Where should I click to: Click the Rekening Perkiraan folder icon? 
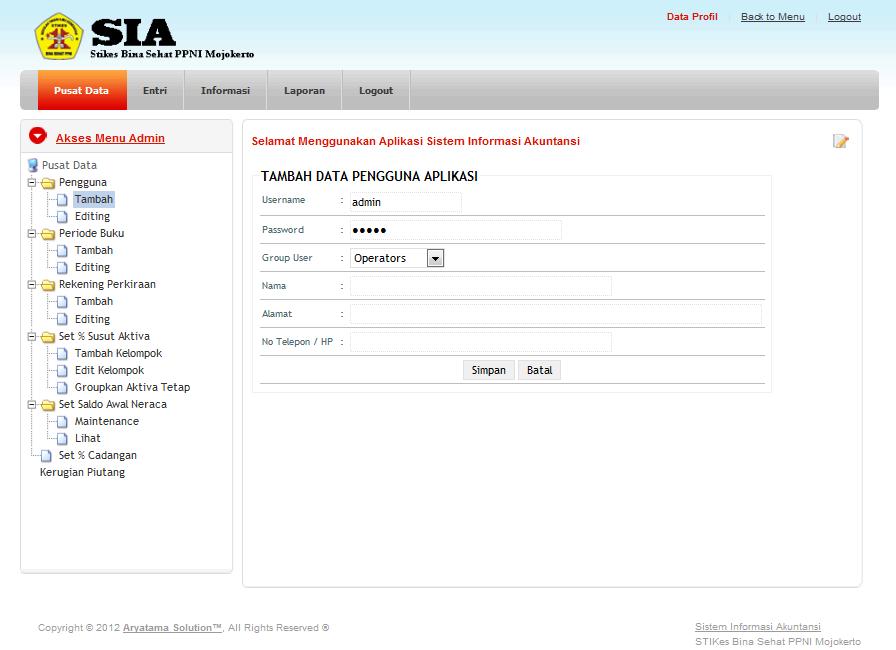pos(48,285)
